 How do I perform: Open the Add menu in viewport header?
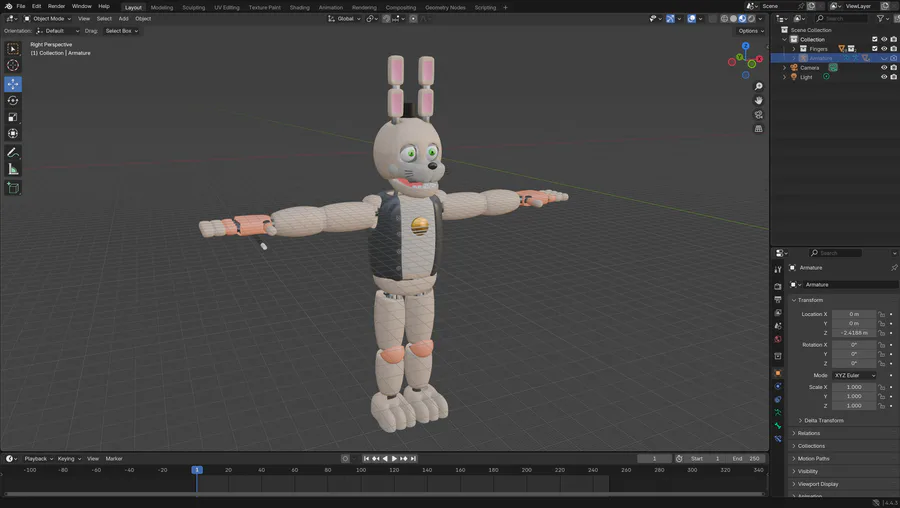[123, 18]
